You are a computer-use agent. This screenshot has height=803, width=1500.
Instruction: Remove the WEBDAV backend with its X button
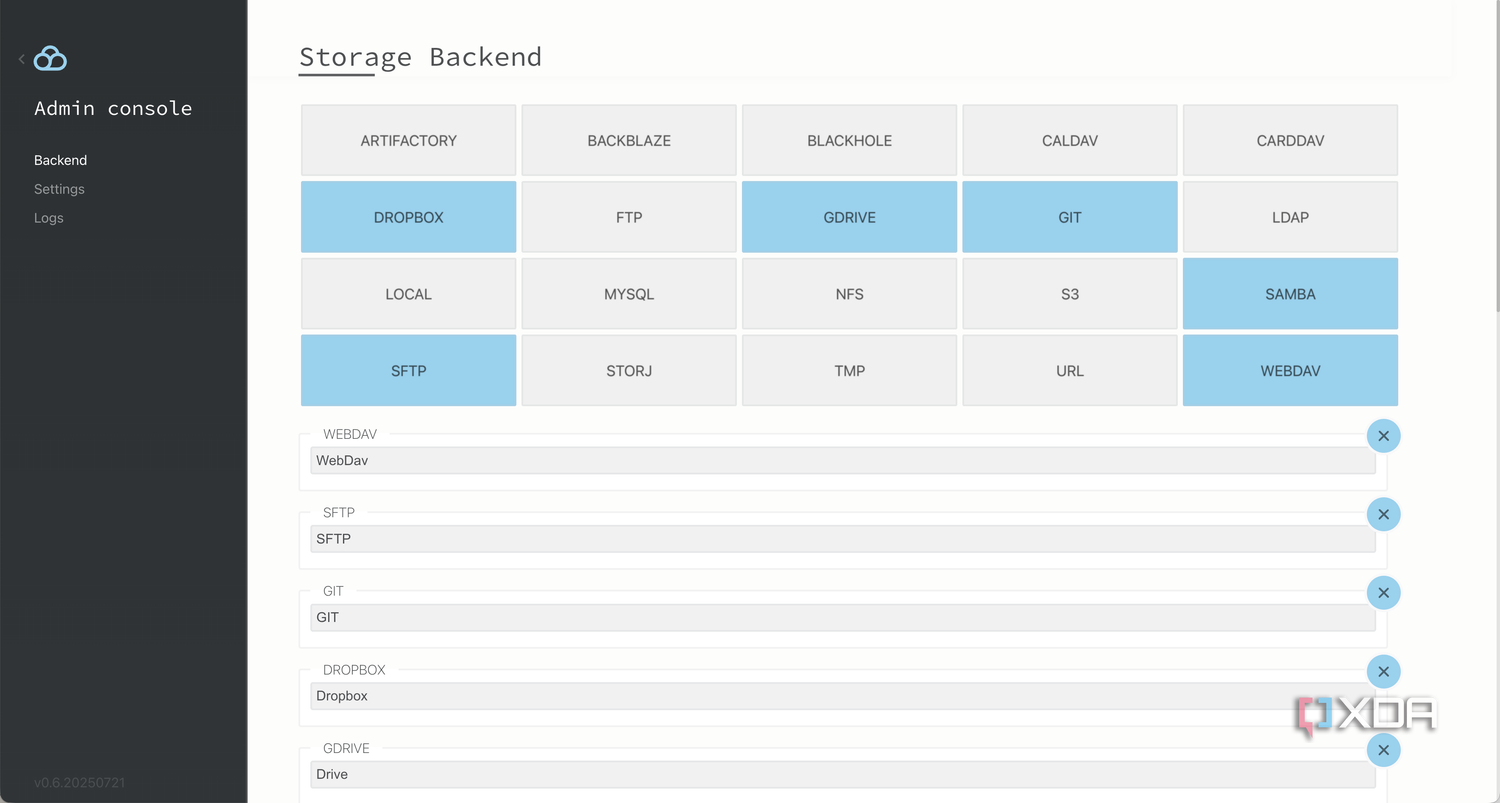1384,436
